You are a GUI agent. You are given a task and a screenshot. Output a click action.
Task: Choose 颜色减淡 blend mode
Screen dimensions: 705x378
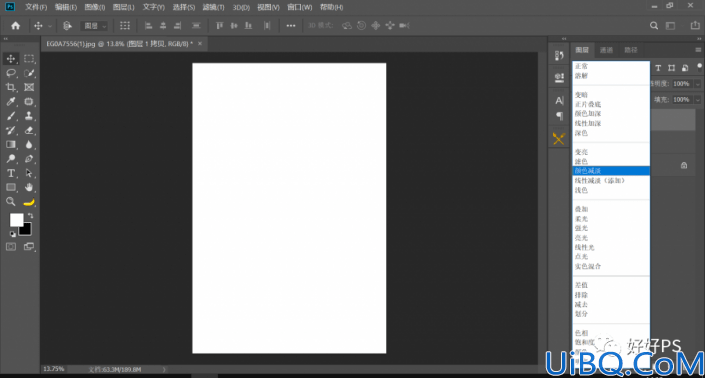point(611,171)
